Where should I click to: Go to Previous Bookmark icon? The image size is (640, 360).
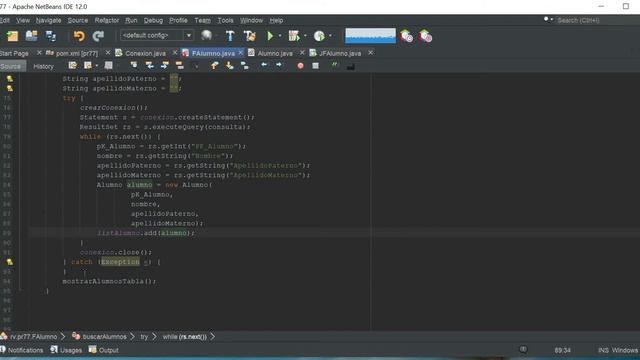click(x=215, y=65)
